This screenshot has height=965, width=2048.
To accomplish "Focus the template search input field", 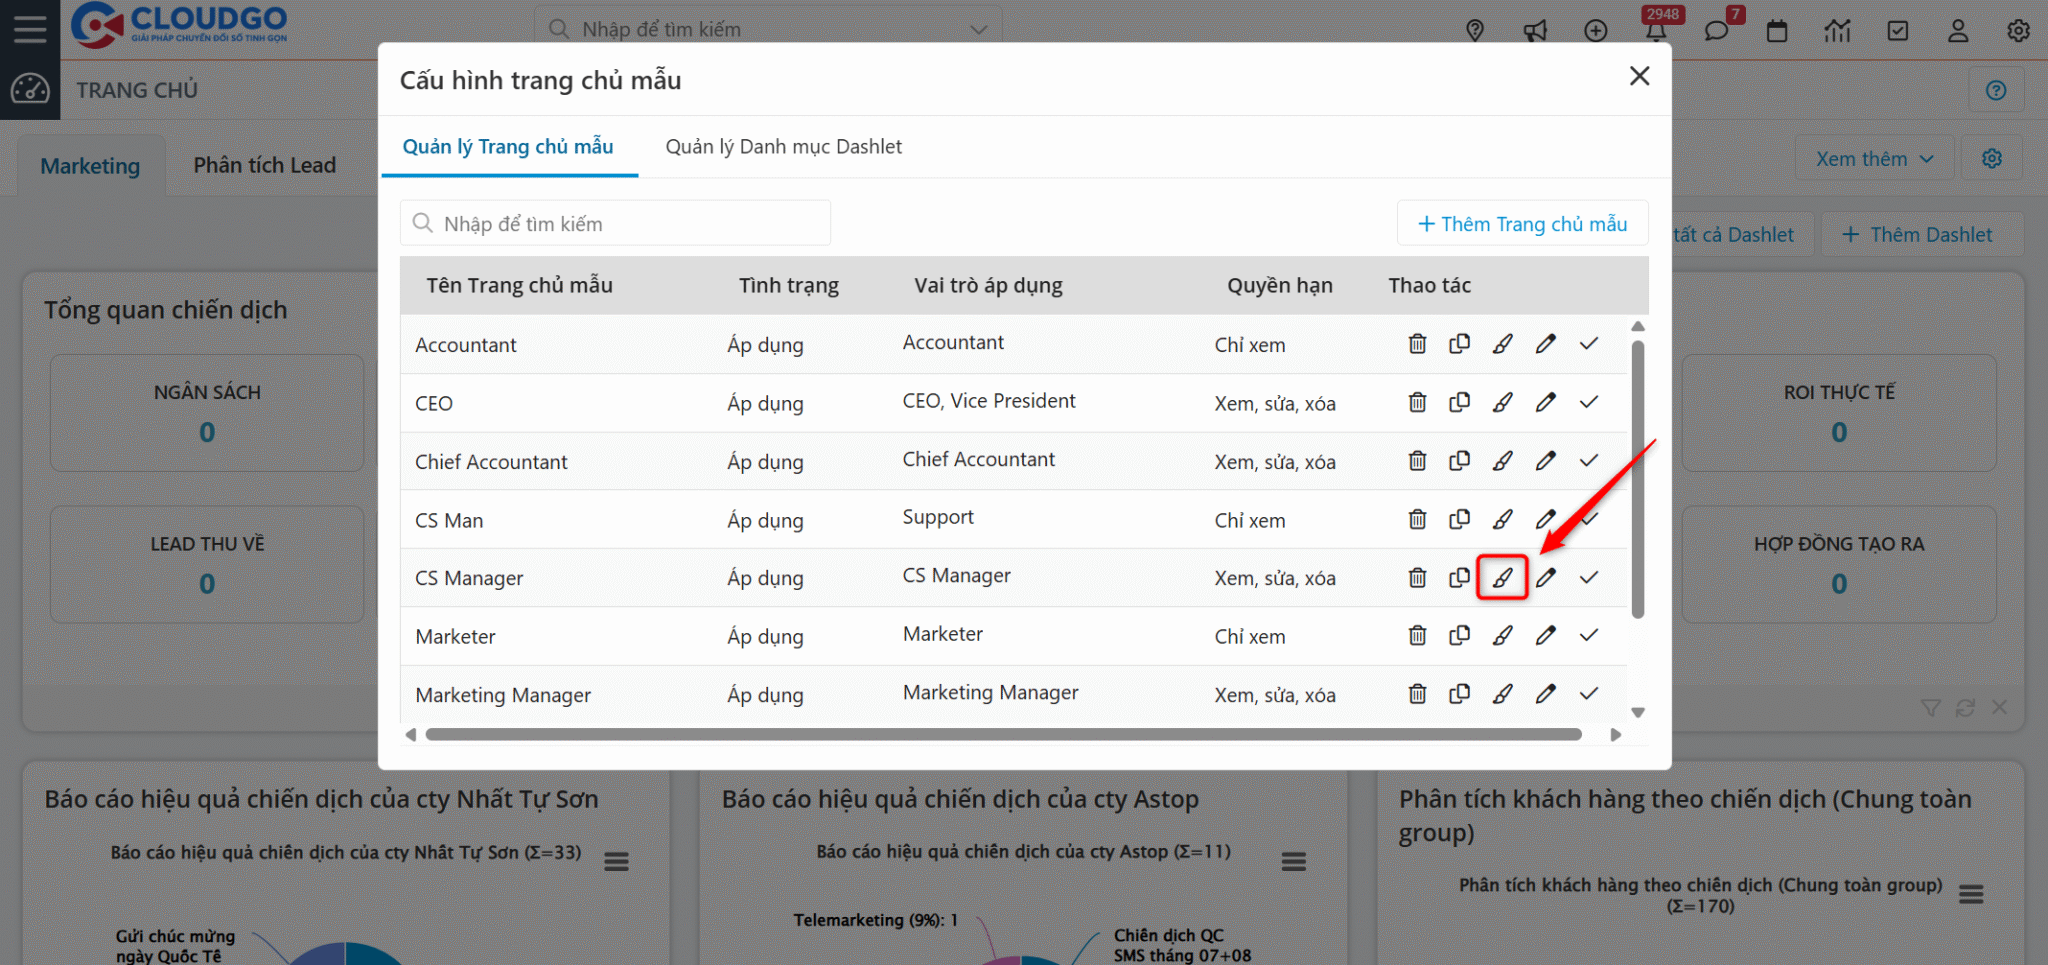I will pos(615,223).
